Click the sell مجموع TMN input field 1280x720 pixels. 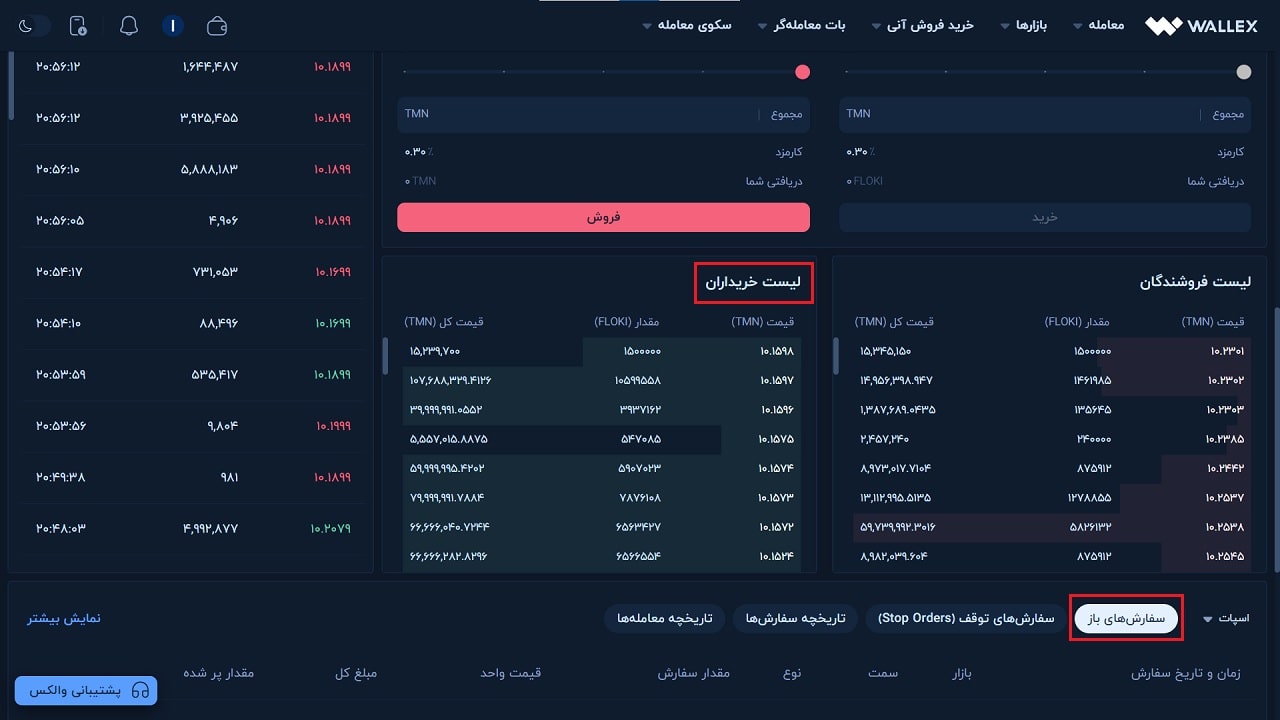(603, 114)
